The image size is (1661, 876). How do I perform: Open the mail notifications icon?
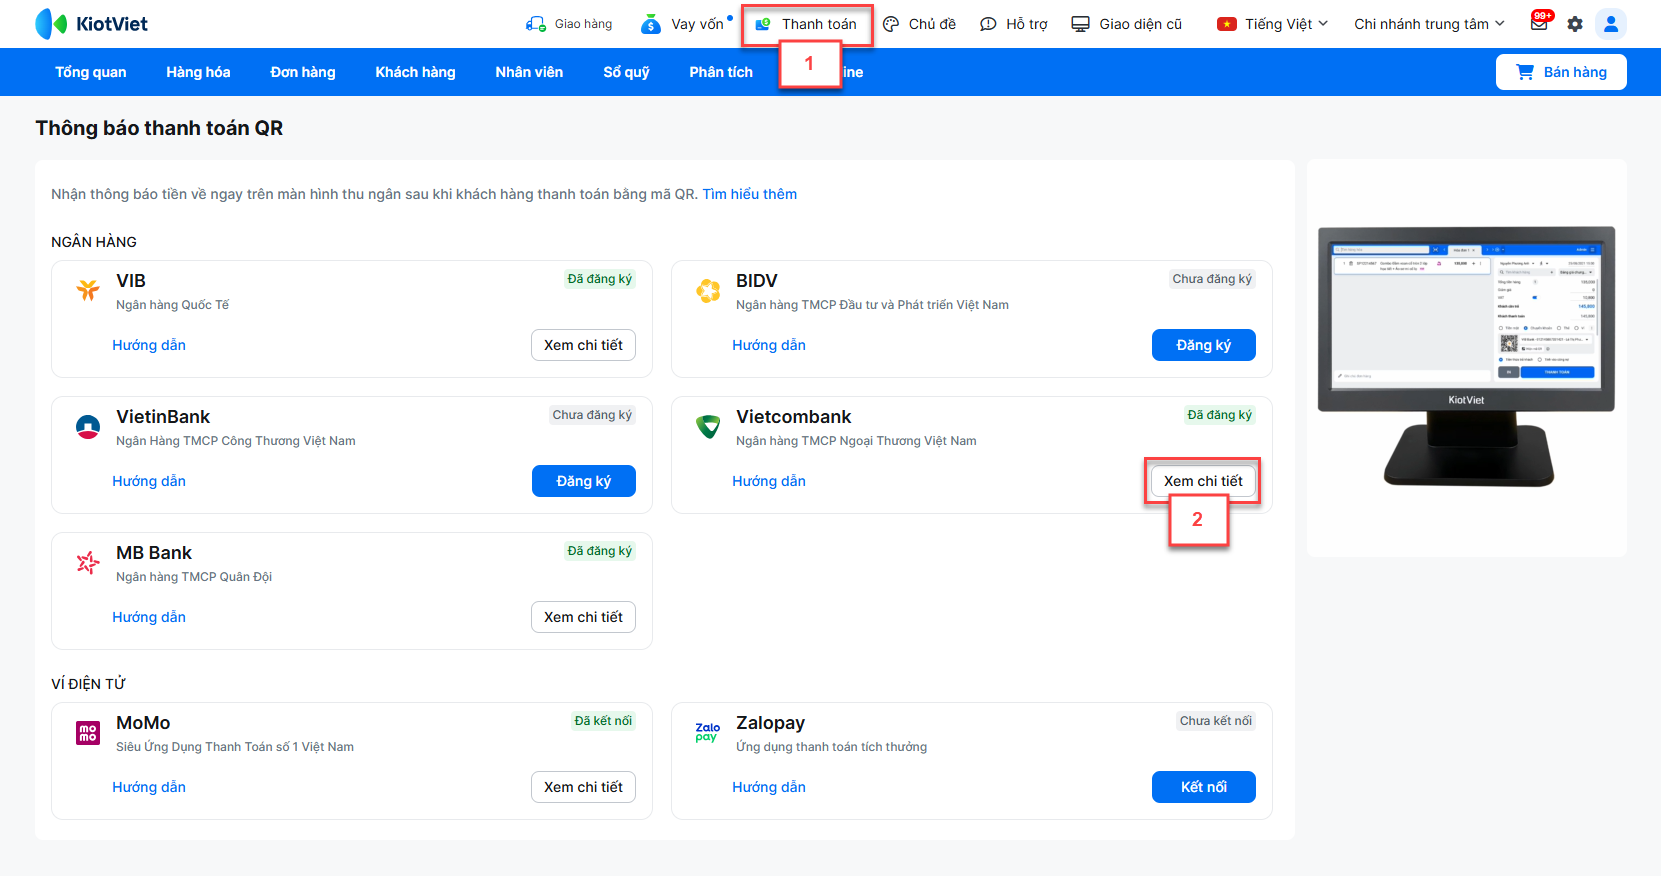1539,23
